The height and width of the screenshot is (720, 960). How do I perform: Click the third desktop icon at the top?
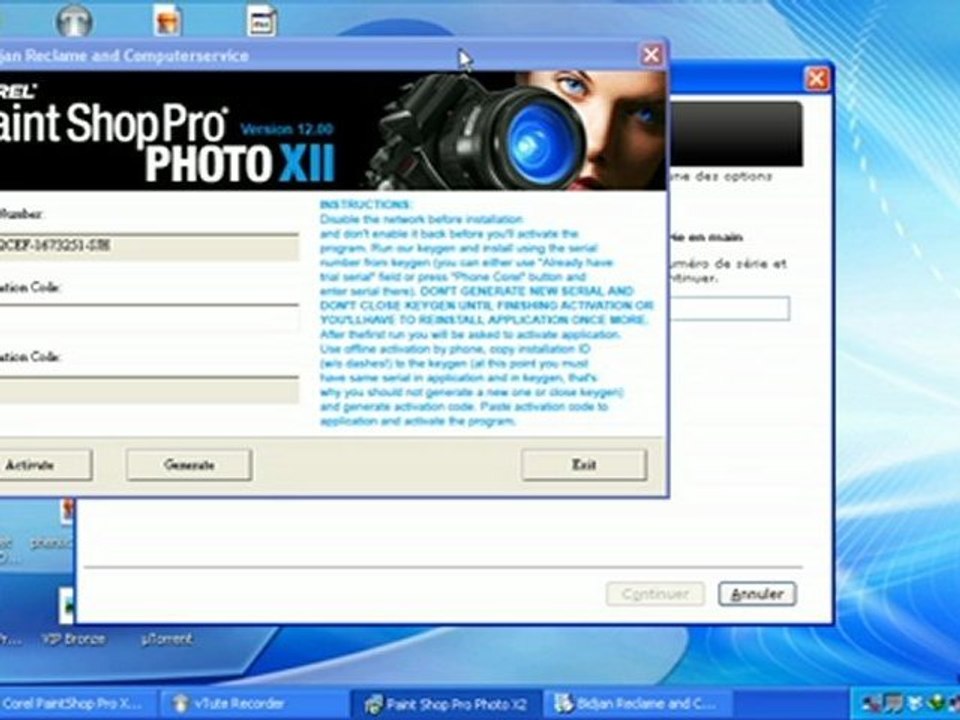(261, 20)
